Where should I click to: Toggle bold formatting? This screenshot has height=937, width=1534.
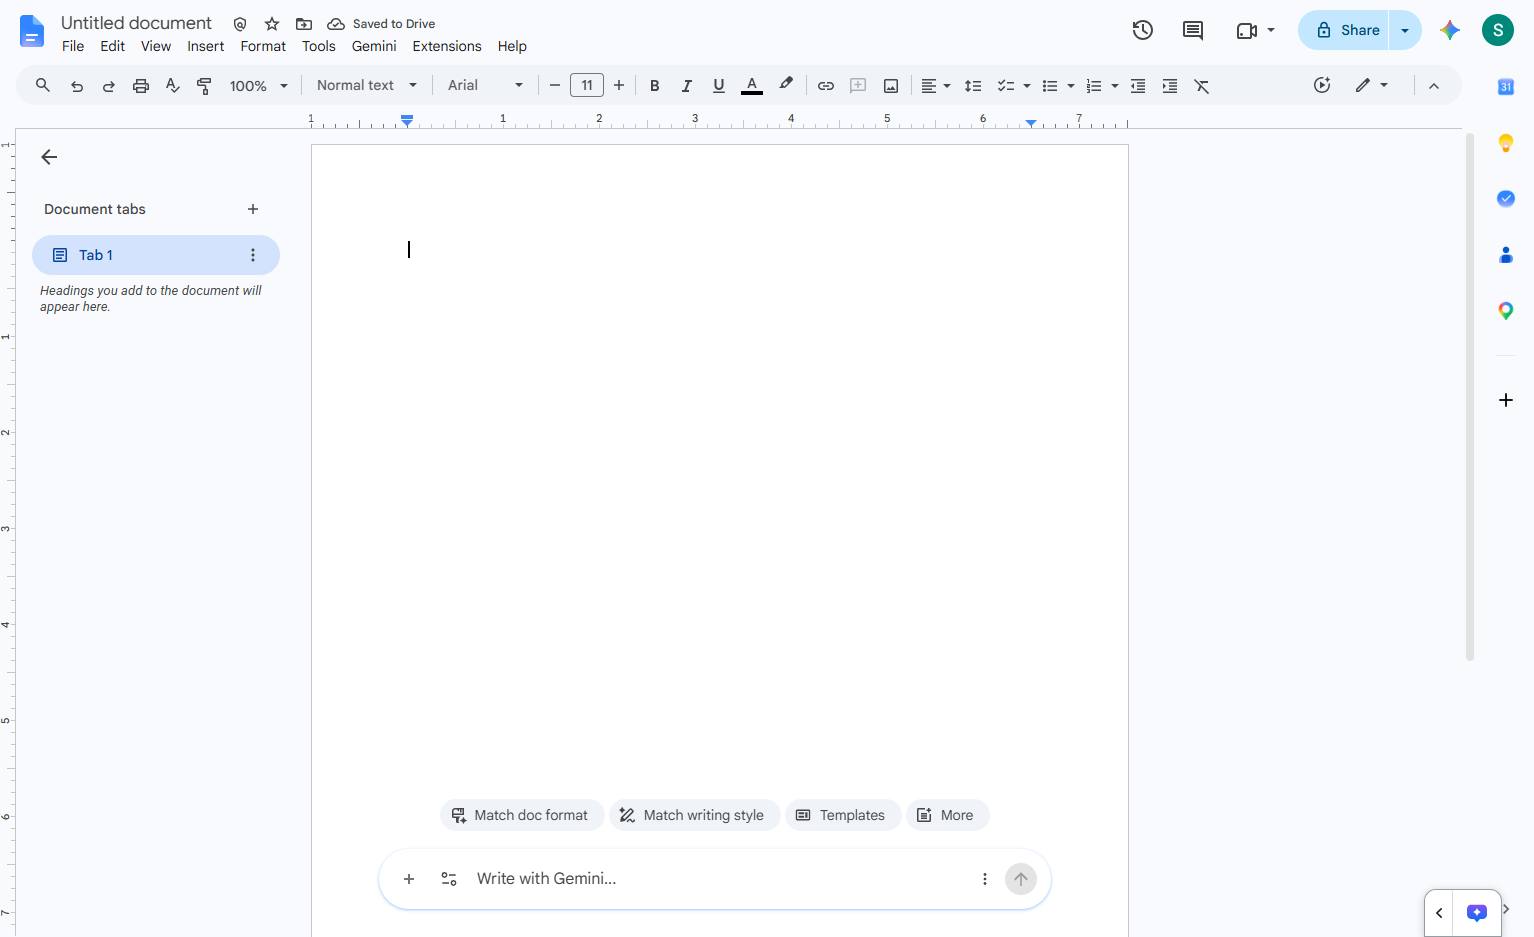point(655,86)
